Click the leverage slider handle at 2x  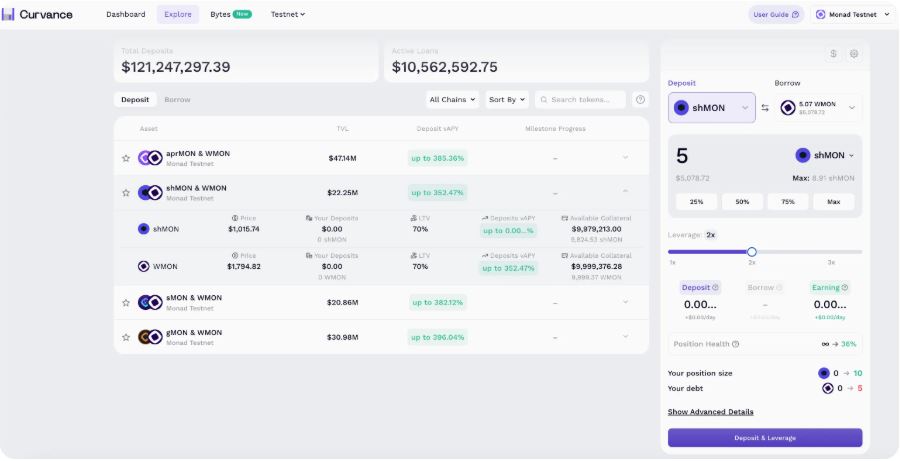752,251
